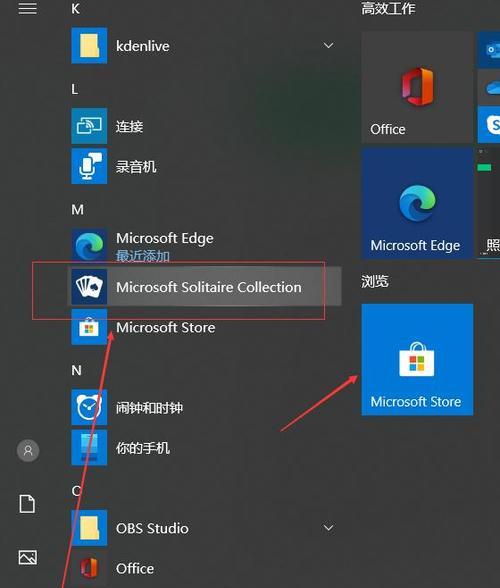Open the 录音机 voice recorder icon

[x=89, y=166]
